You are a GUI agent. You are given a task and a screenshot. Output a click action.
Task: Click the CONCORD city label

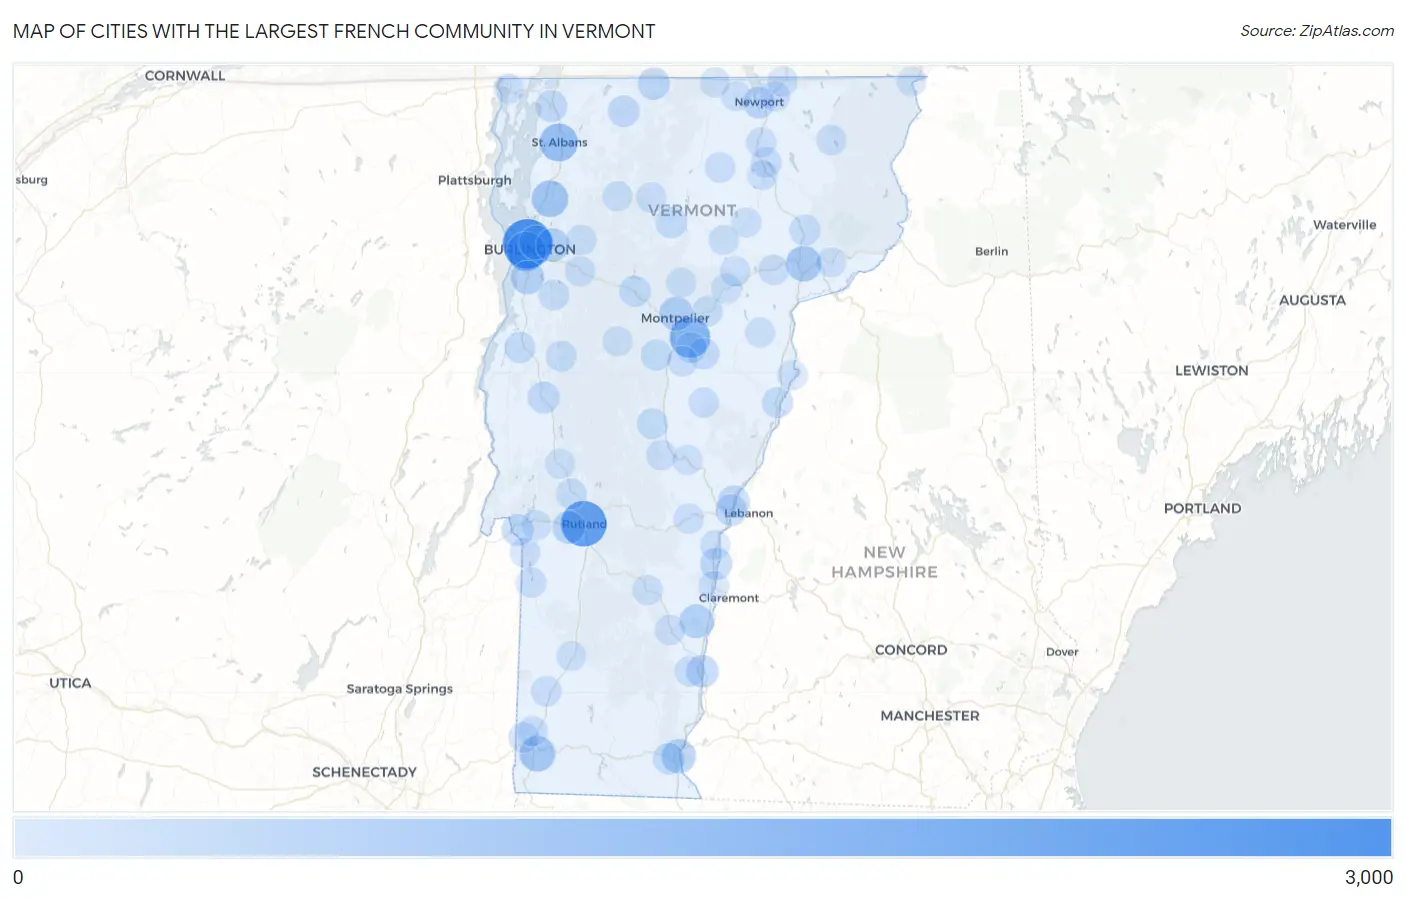tap(911, 650)
